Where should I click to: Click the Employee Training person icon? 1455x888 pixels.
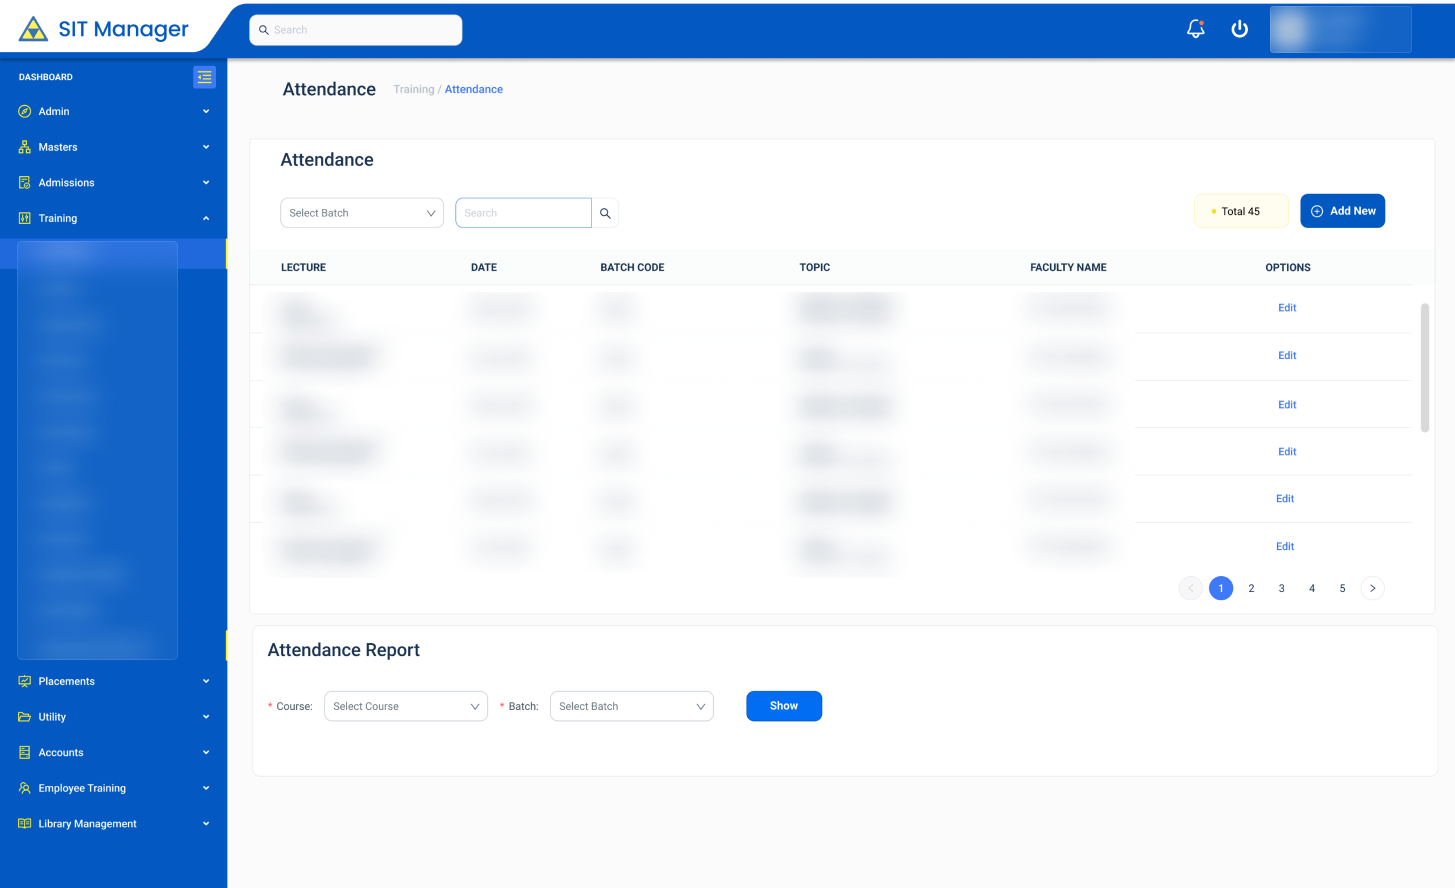pos(25,788)
